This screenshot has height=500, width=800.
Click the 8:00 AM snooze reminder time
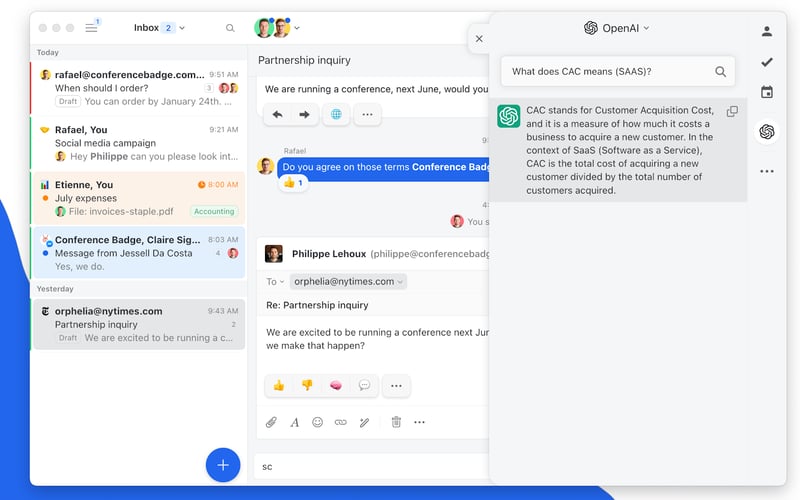click(218, 185)
